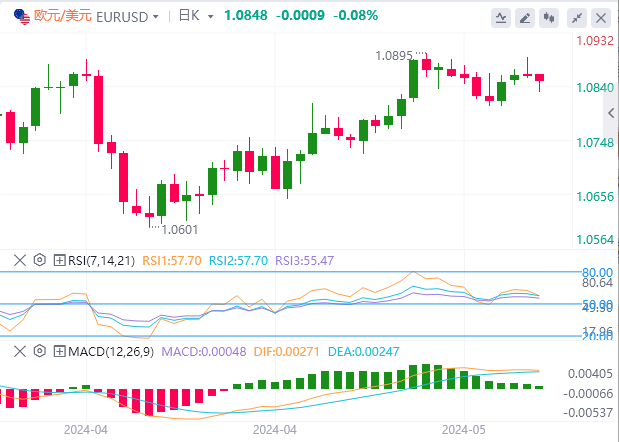The image size is (619, 442).
Task: Click the DIF:0.00271 value
Action: pyautogui.click(x=286, y=352)
